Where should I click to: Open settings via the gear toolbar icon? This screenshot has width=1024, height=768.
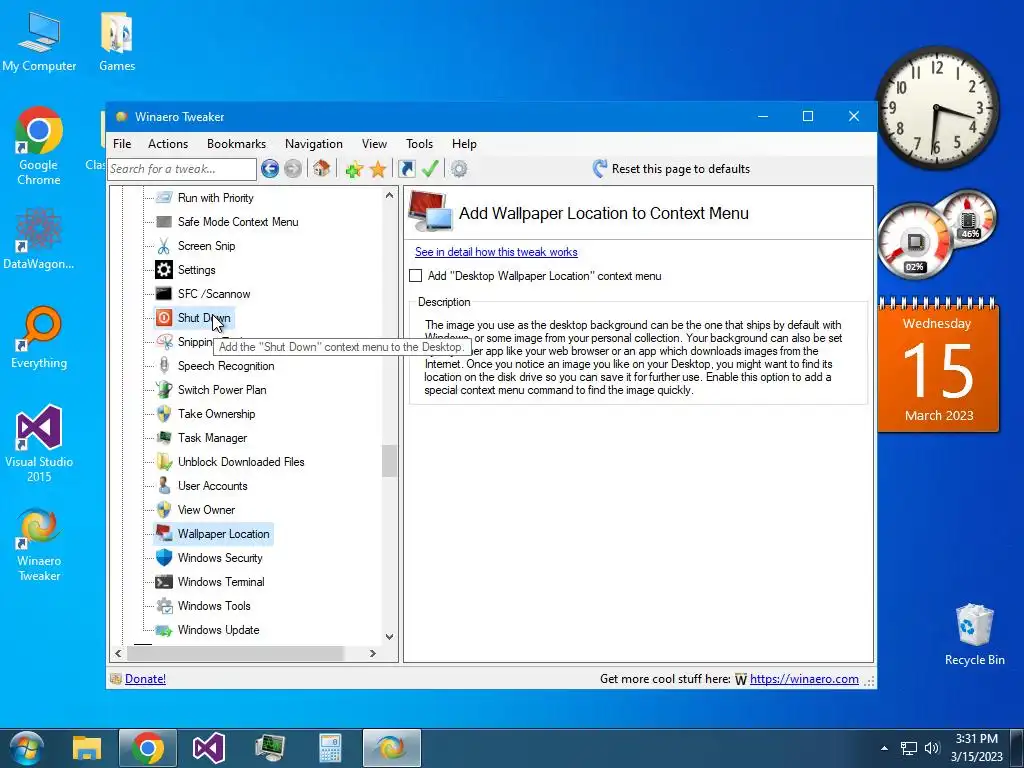pyautogui.click(x=459, y=169)
